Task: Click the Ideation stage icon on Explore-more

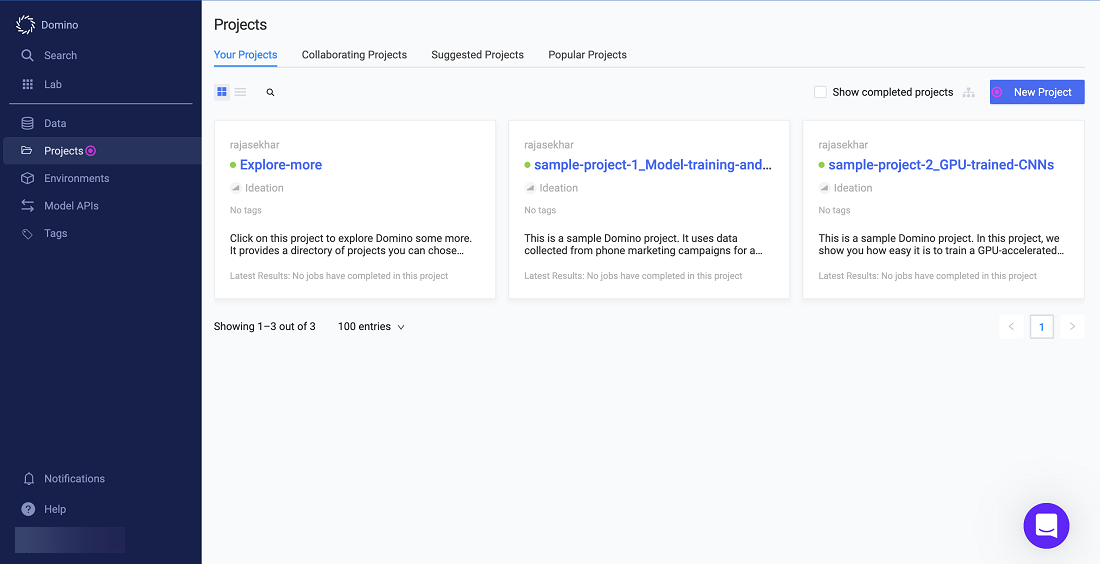Action: 236,188
